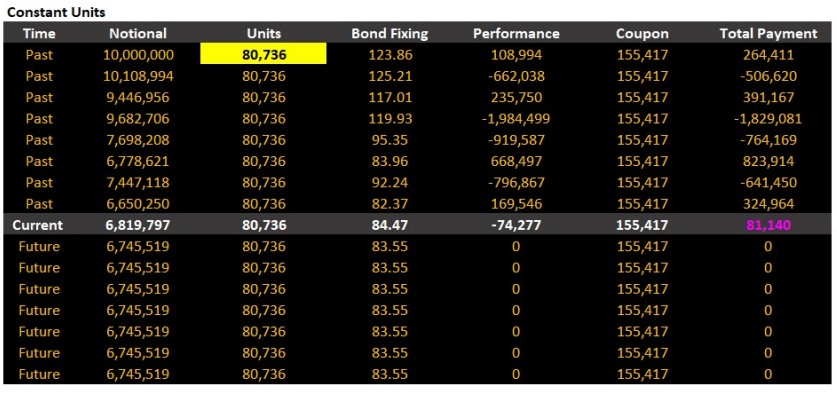The width and height of the screenshot is (837, 393).
Task: Select the Performance column header
Action: coord(516,34)
